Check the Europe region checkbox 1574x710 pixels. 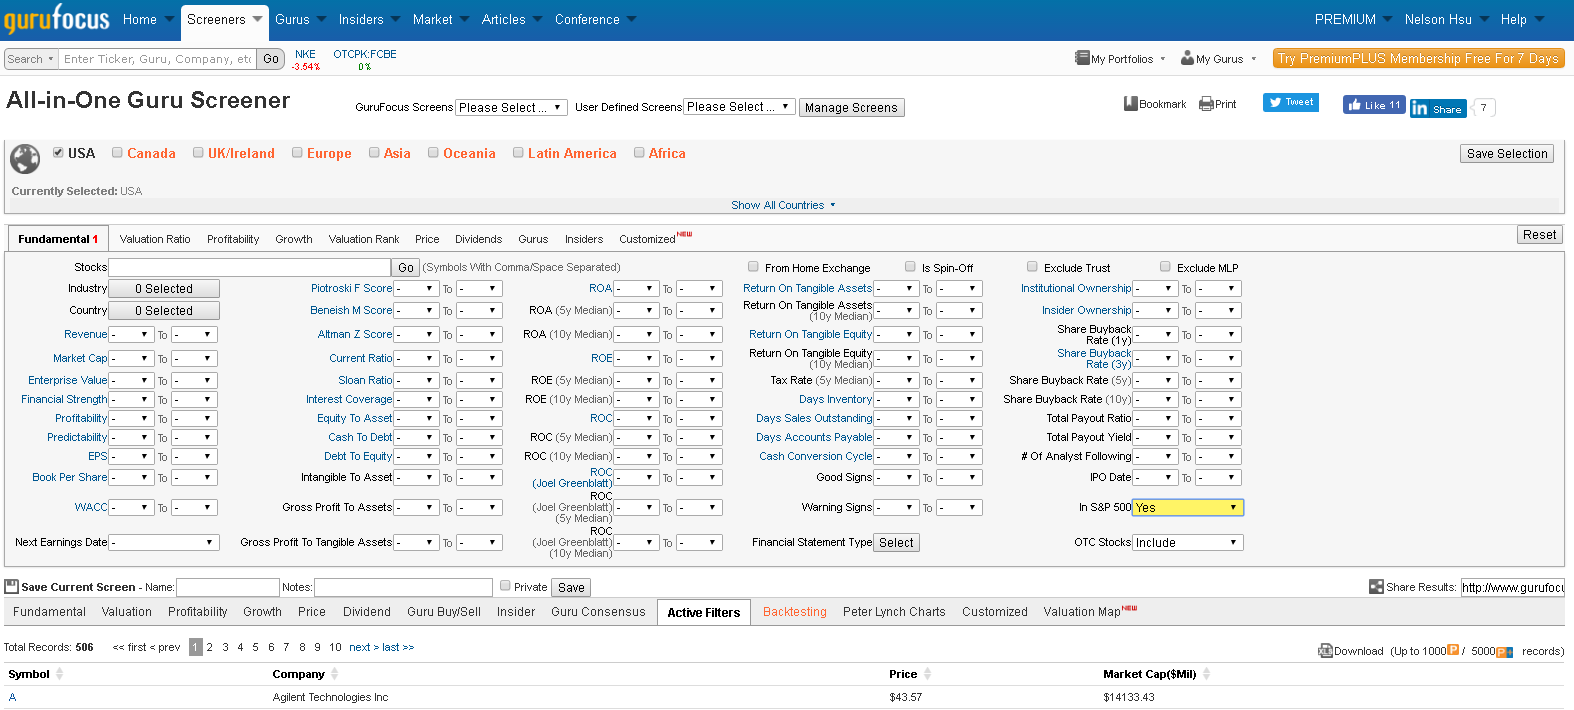click(297, 152)
